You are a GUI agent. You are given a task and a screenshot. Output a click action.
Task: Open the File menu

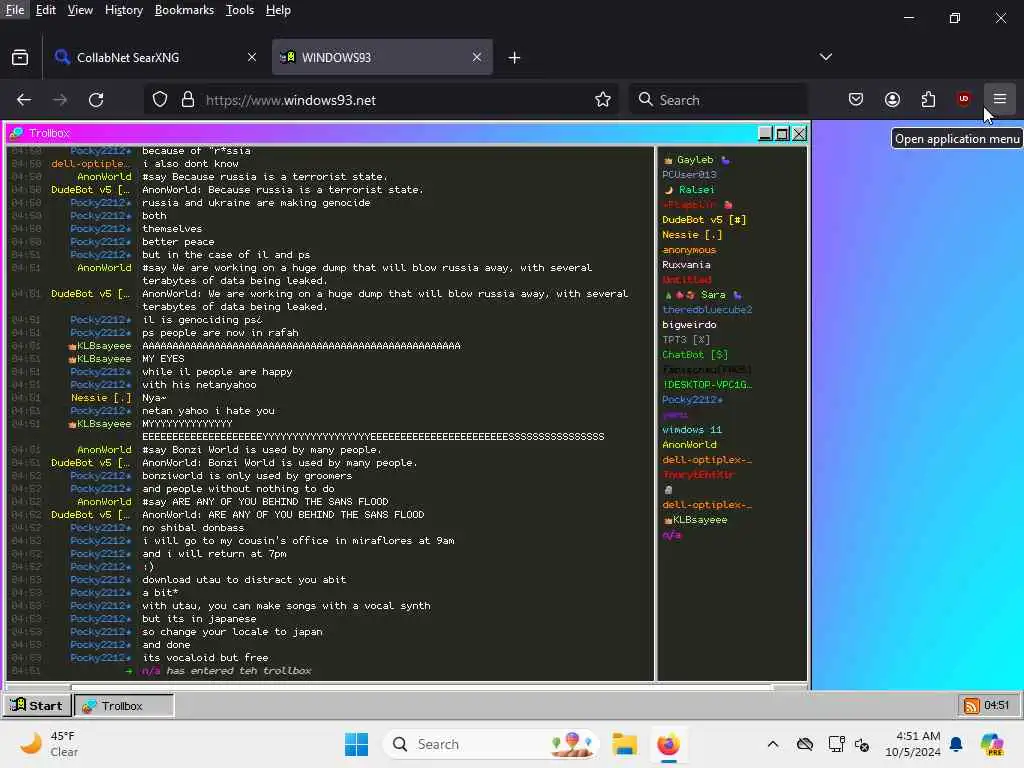tap(14, 10)
